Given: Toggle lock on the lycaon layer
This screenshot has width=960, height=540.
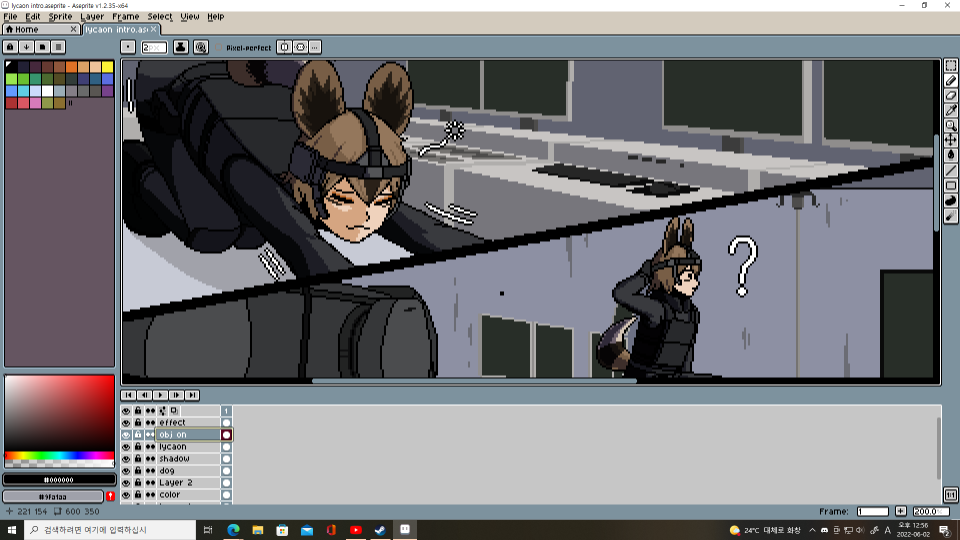Looking at the screenshot, I should point(138,447).
